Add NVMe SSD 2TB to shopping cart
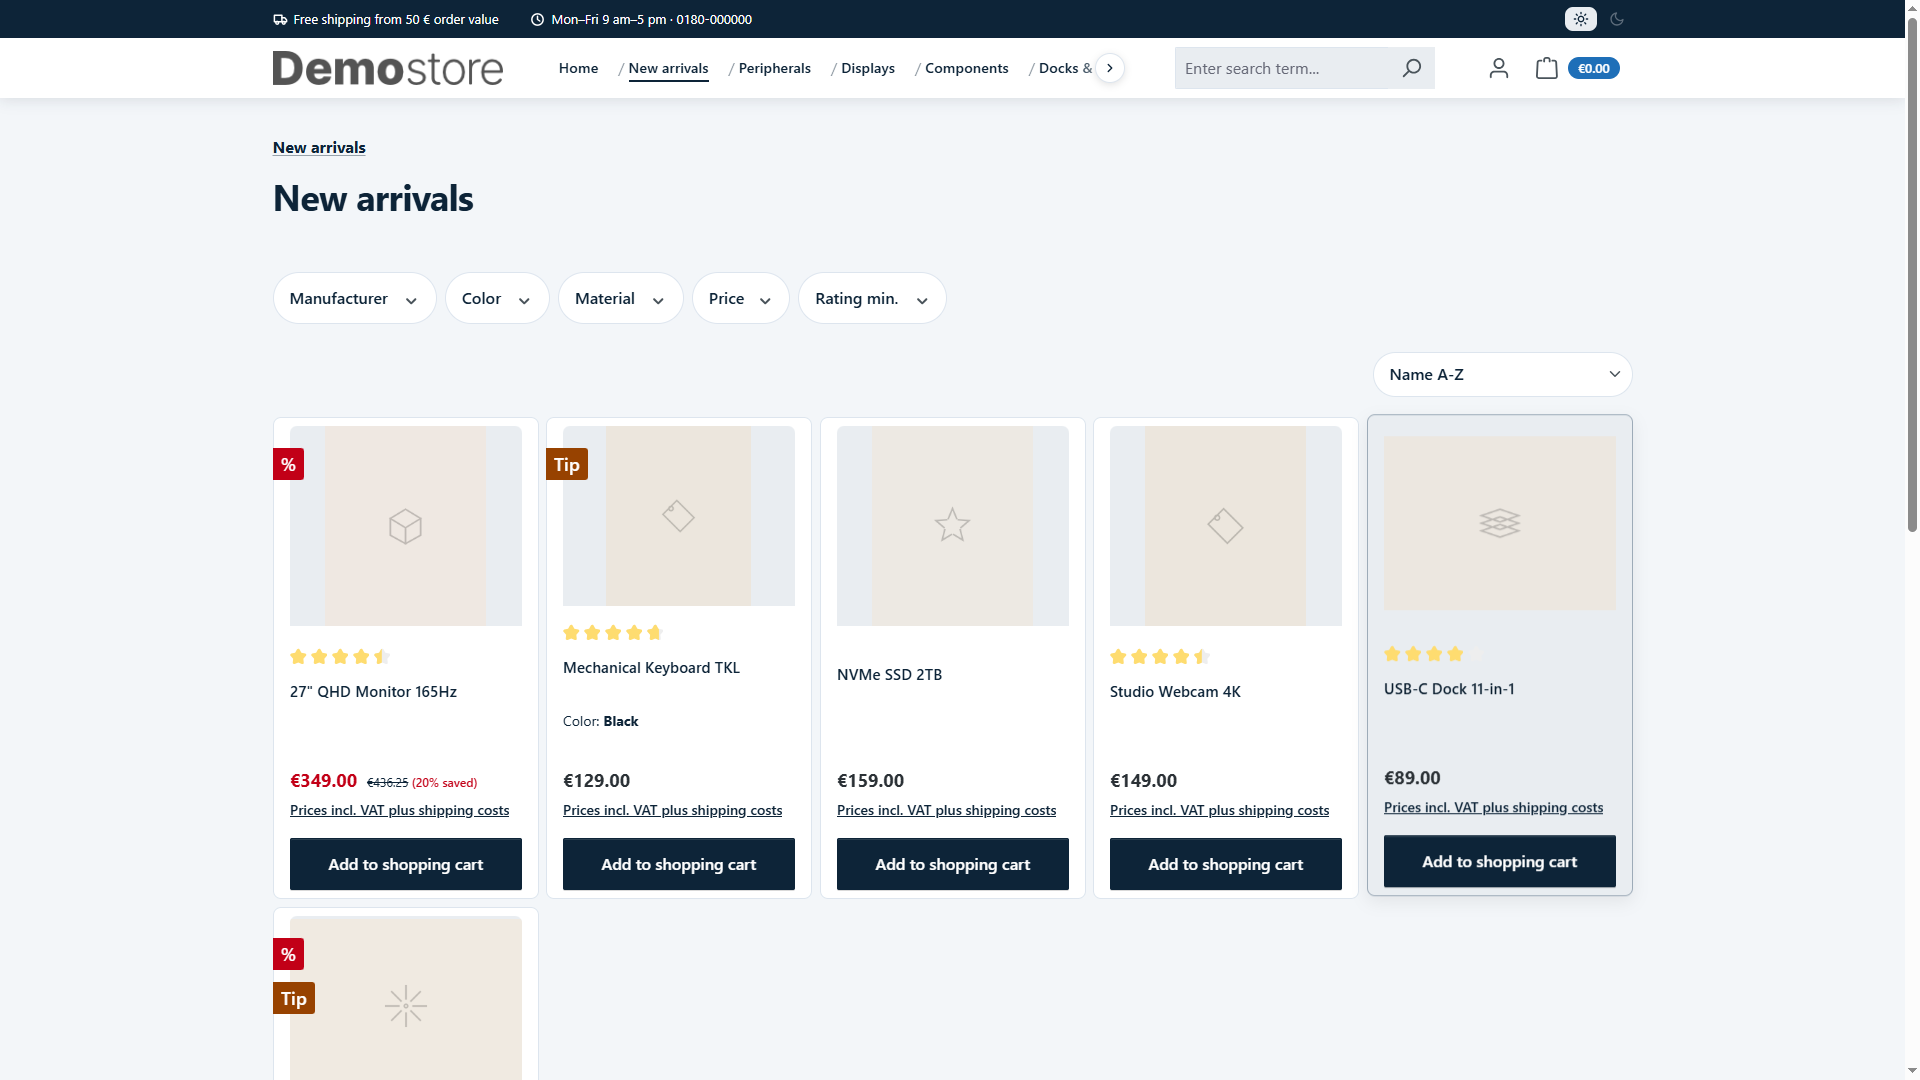Screen dimensions: 1920x1080 (x=953, y=864)
